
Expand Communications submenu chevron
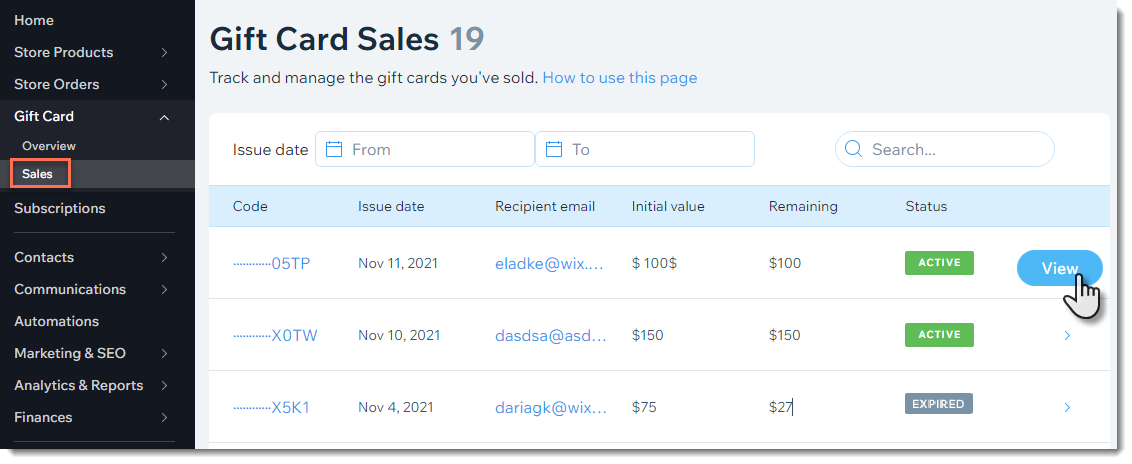(165, 289)
